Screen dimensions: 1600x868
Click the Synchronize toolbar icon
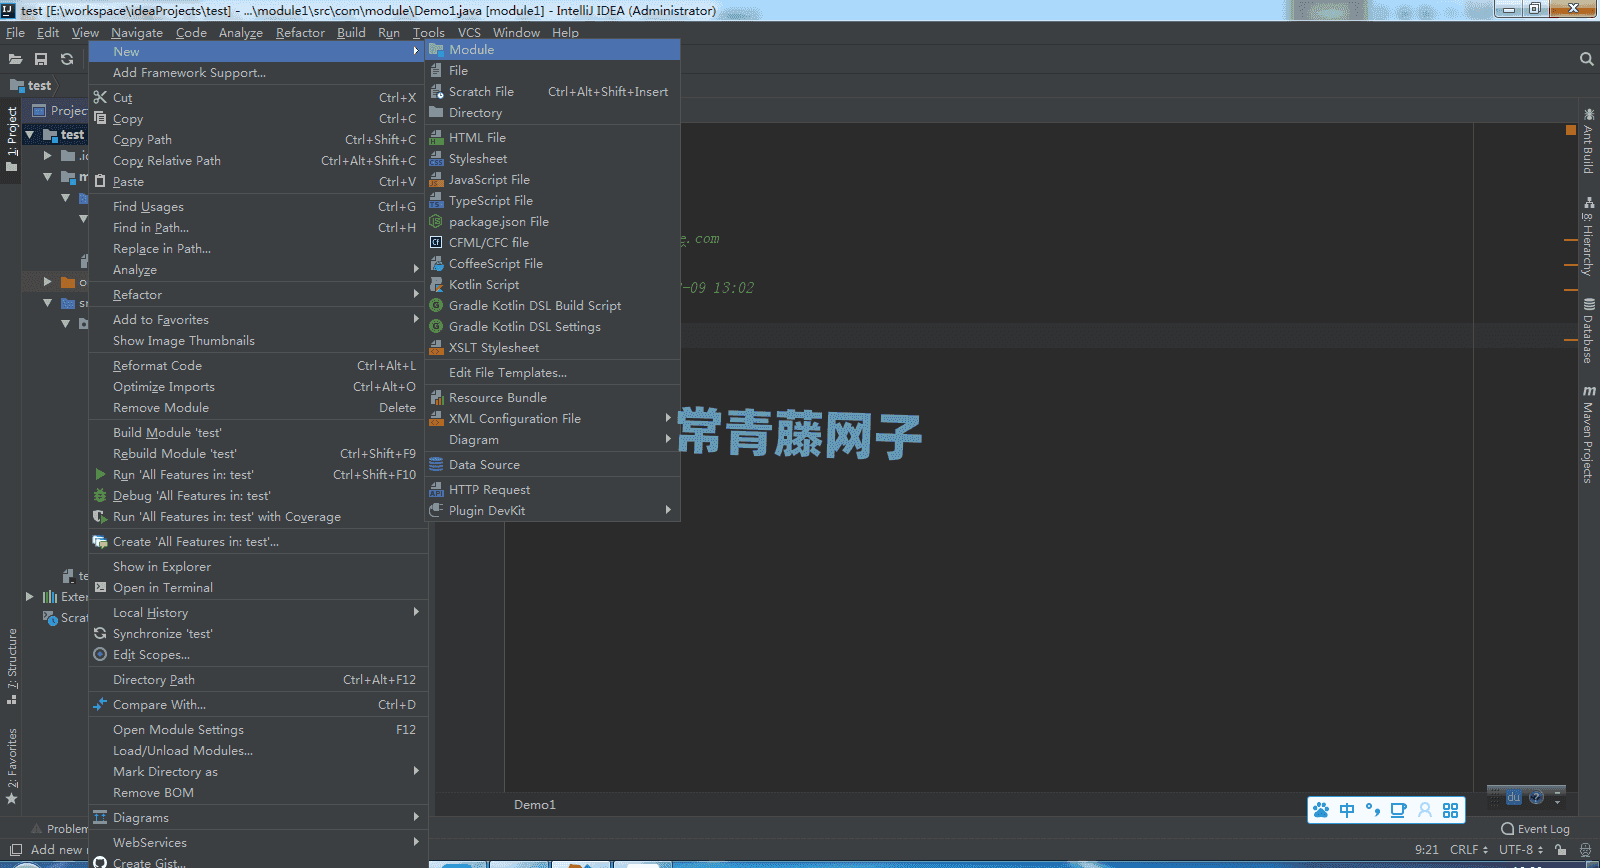pos(67,59)
